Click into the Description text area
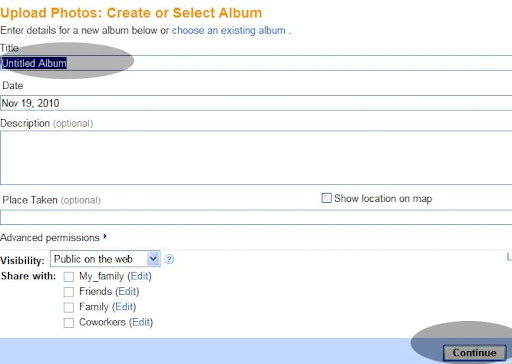The image size is (512, 364). coord(256,158)
